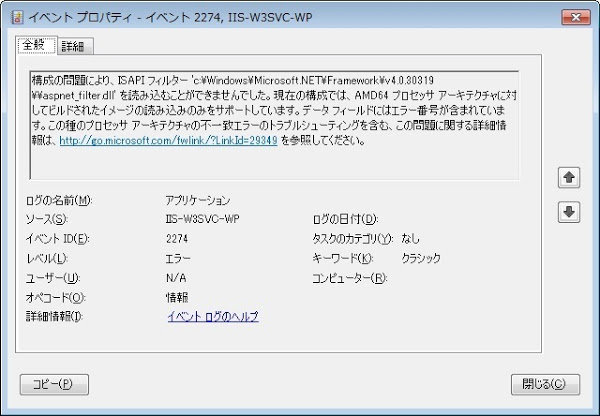The width and height of the screenshot is (600, 416).
Task: Close the event properties window
Action: click(576, 17)
